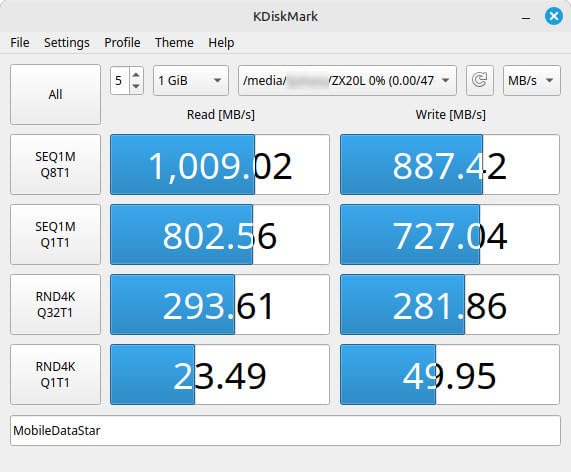
Task: Click the MobileDataStar comment field
Action: tap(285, 430)
